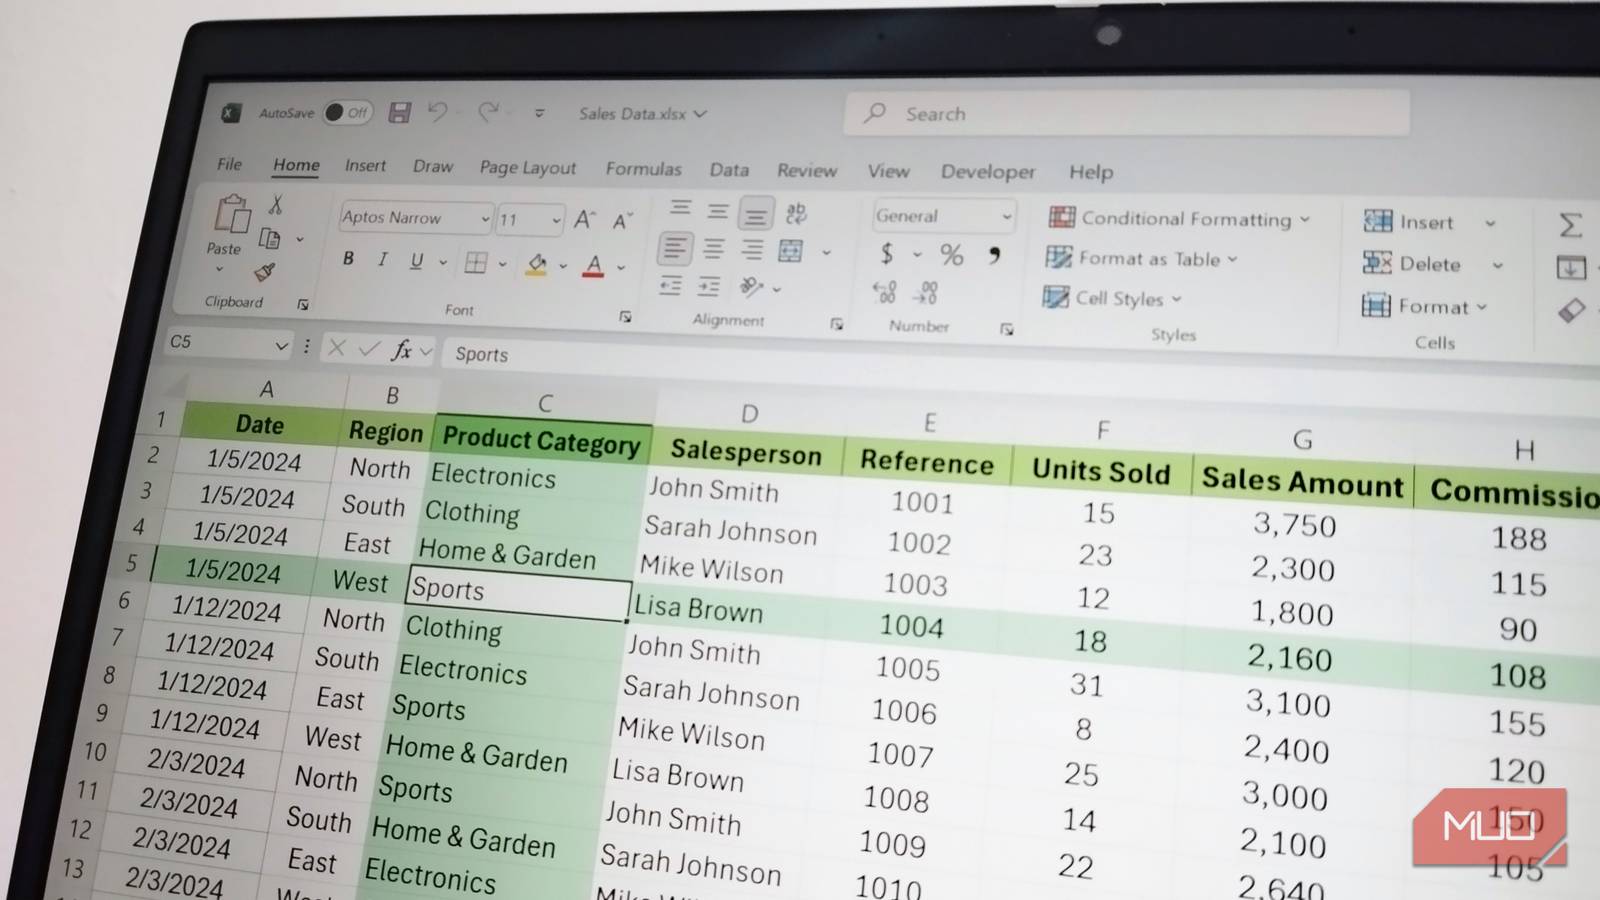Open the General number format dropdown
The width and height of the screenshot is (1600, 900).
[x=1007, y=215]
